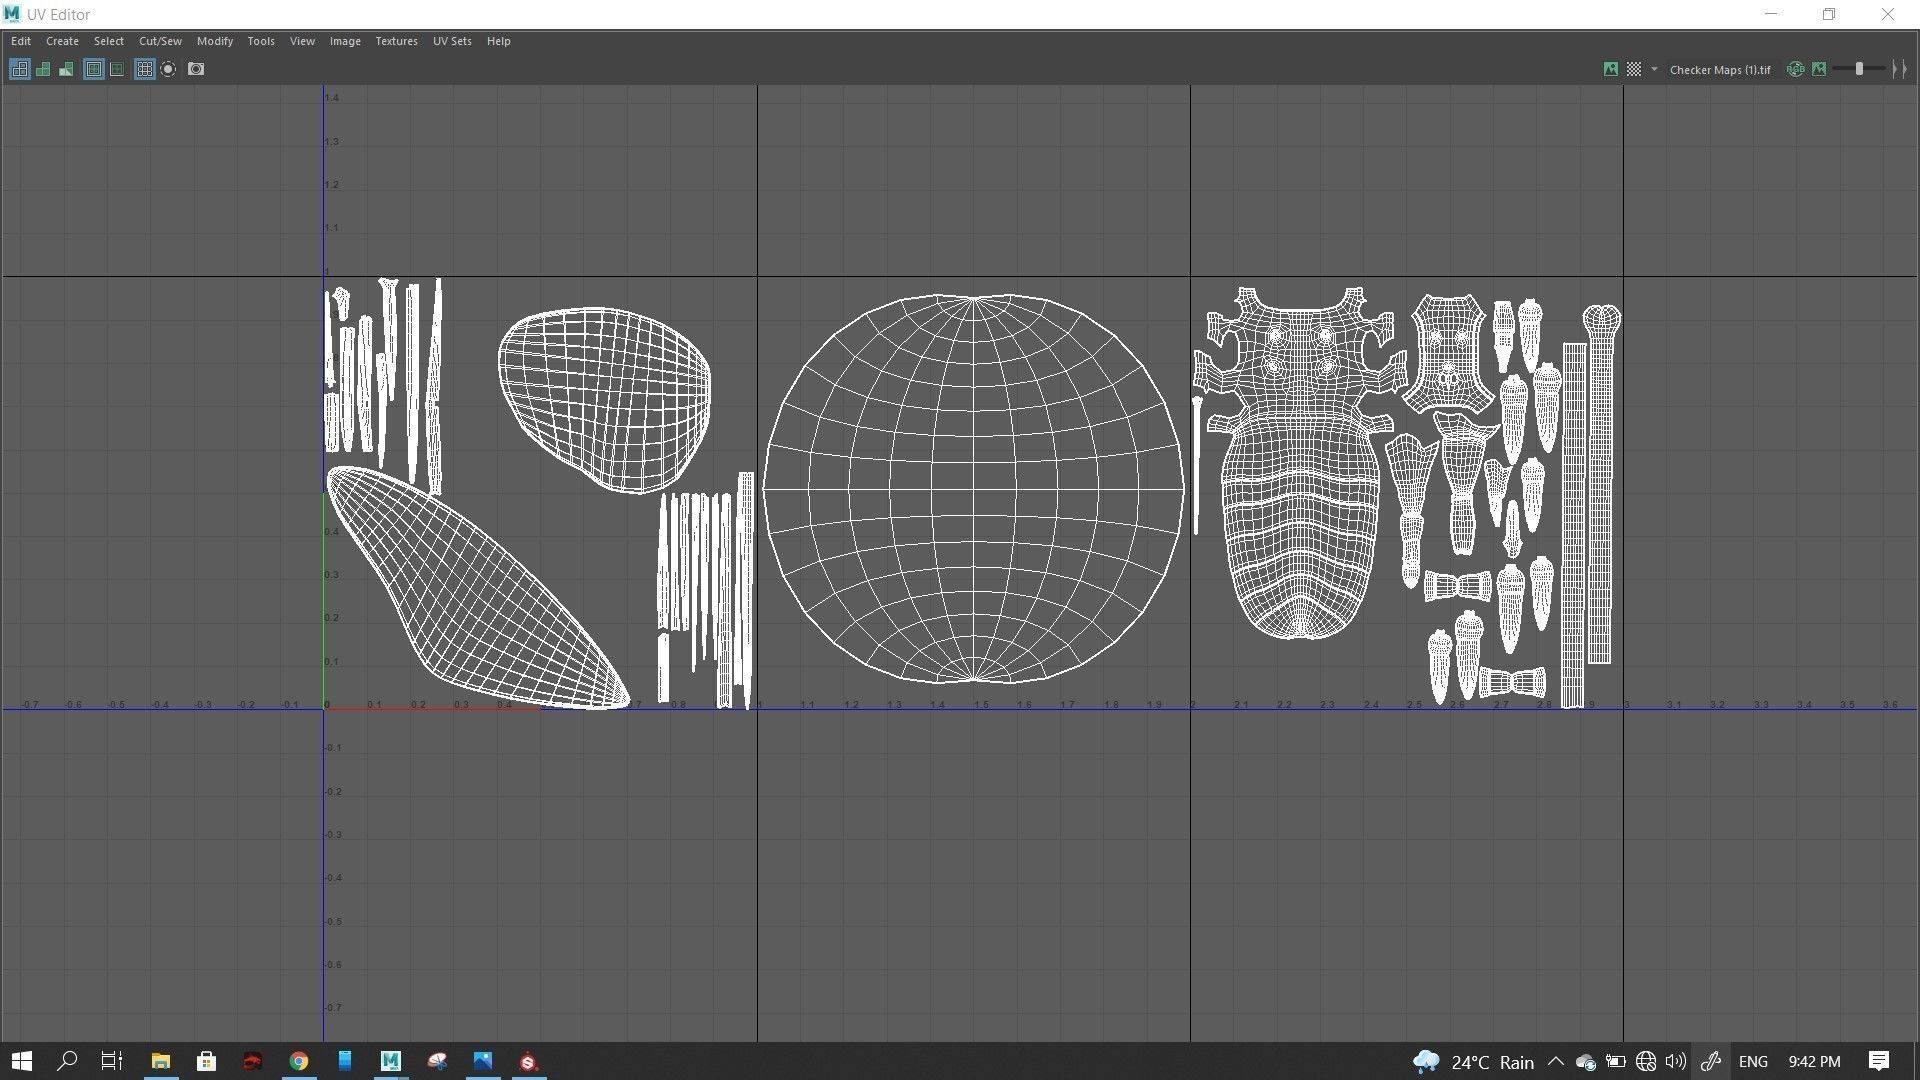Screen dimensions: 1920x1080
Task: Toggle the grid display icon
Action: pos(144,69)
